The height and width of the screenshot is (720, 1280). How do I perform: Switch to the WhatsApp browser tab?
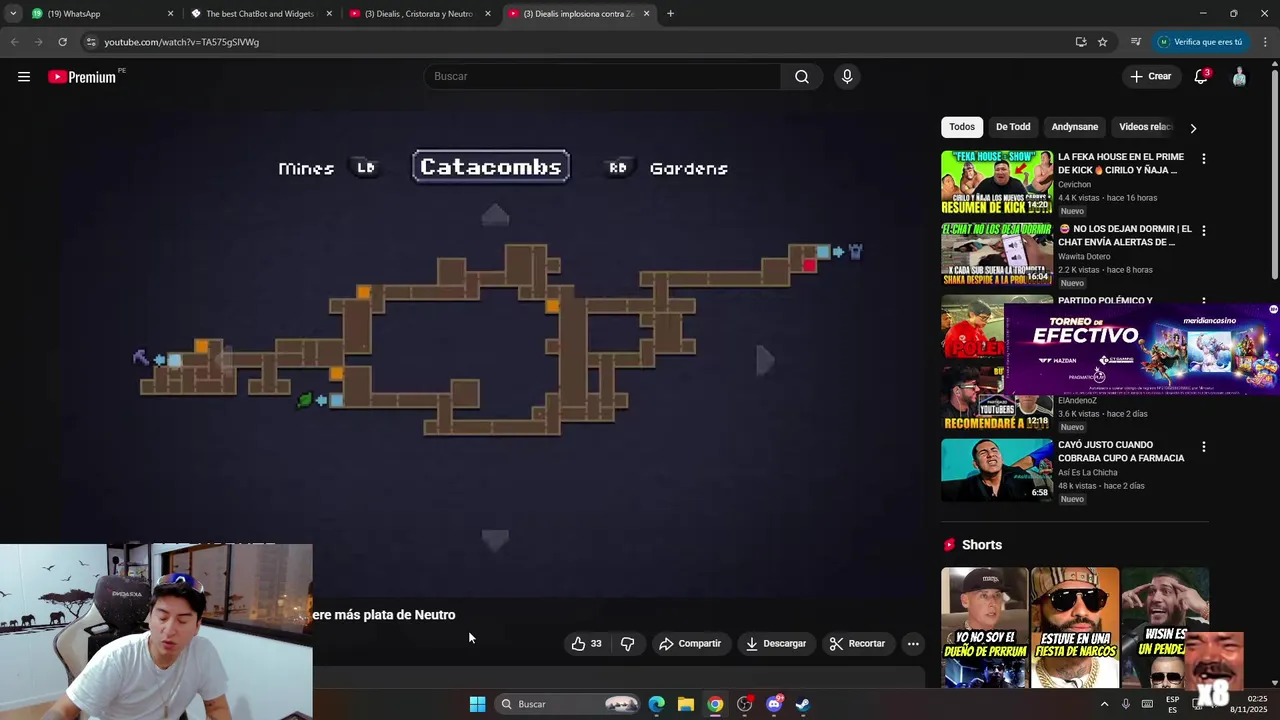[x=100, y=14]
